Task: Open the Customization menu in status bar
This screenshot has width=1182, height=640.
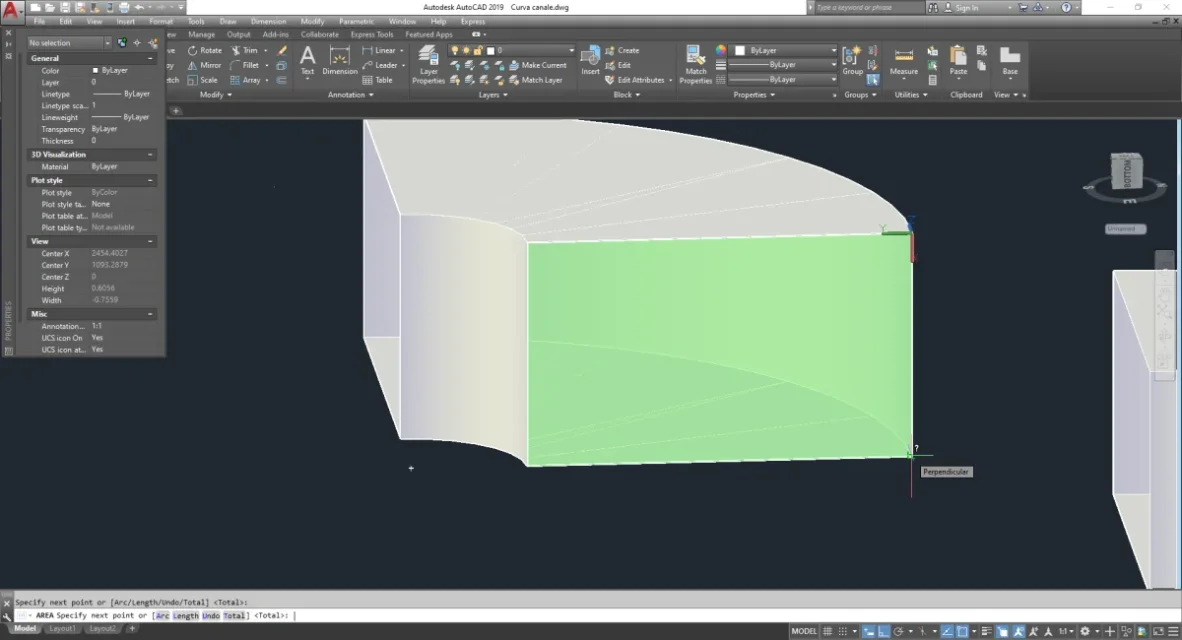Action: (1173, 631)
